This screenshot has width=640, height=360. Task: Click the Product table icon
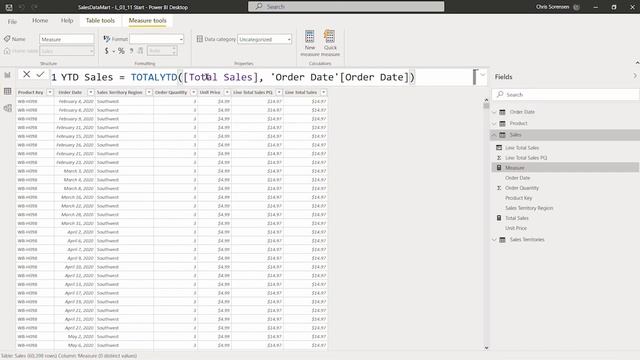click(502, 123)
